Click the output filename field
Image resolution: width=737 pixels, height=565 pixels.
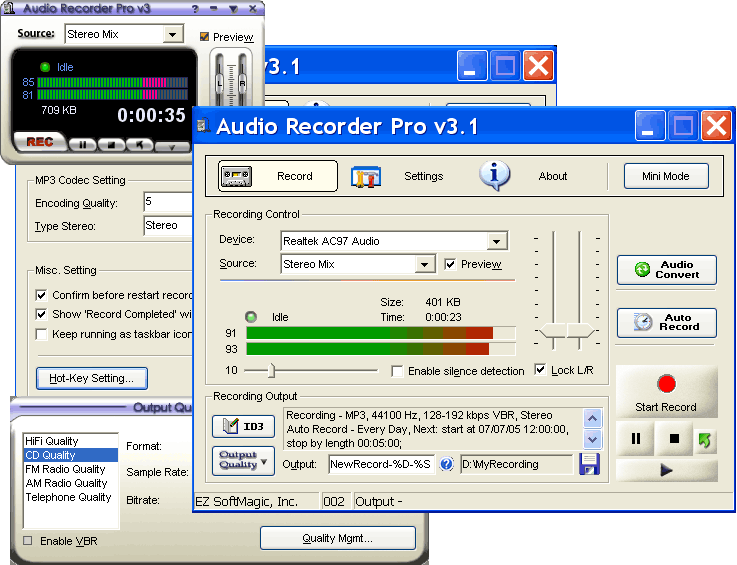(x=381, y=464)
